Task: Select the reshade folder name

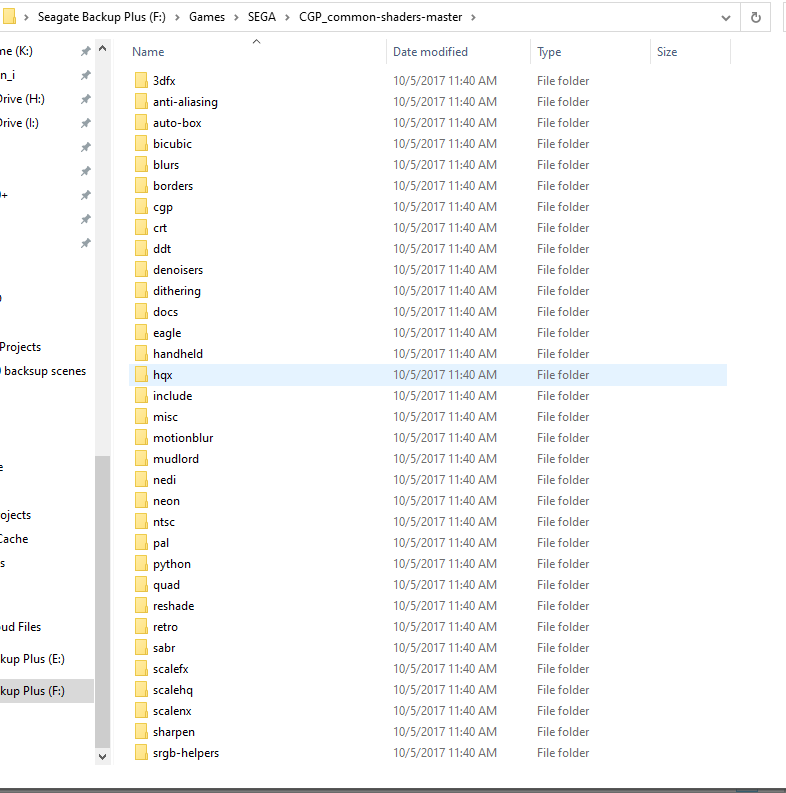Action: pyautogui.click(x=173, y=606)
